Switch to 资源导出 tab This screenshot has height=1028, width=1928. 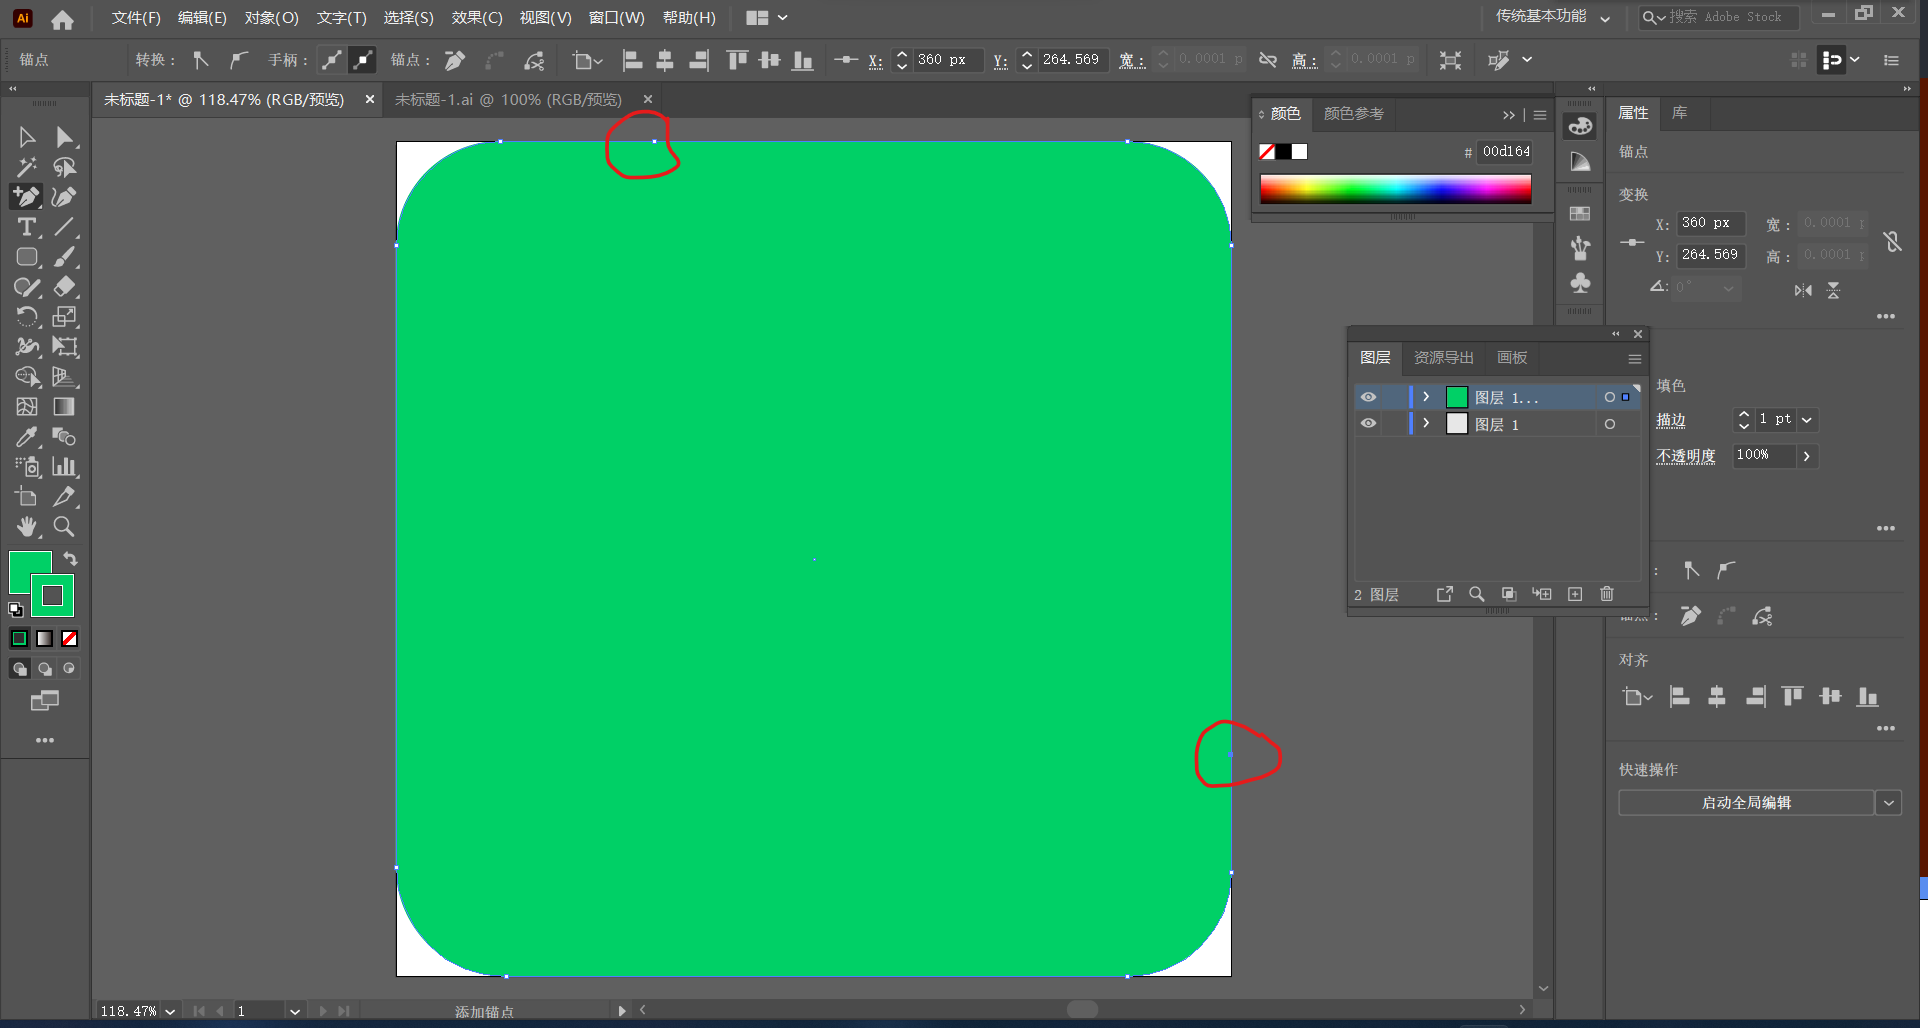click(x=1443, y=358)
